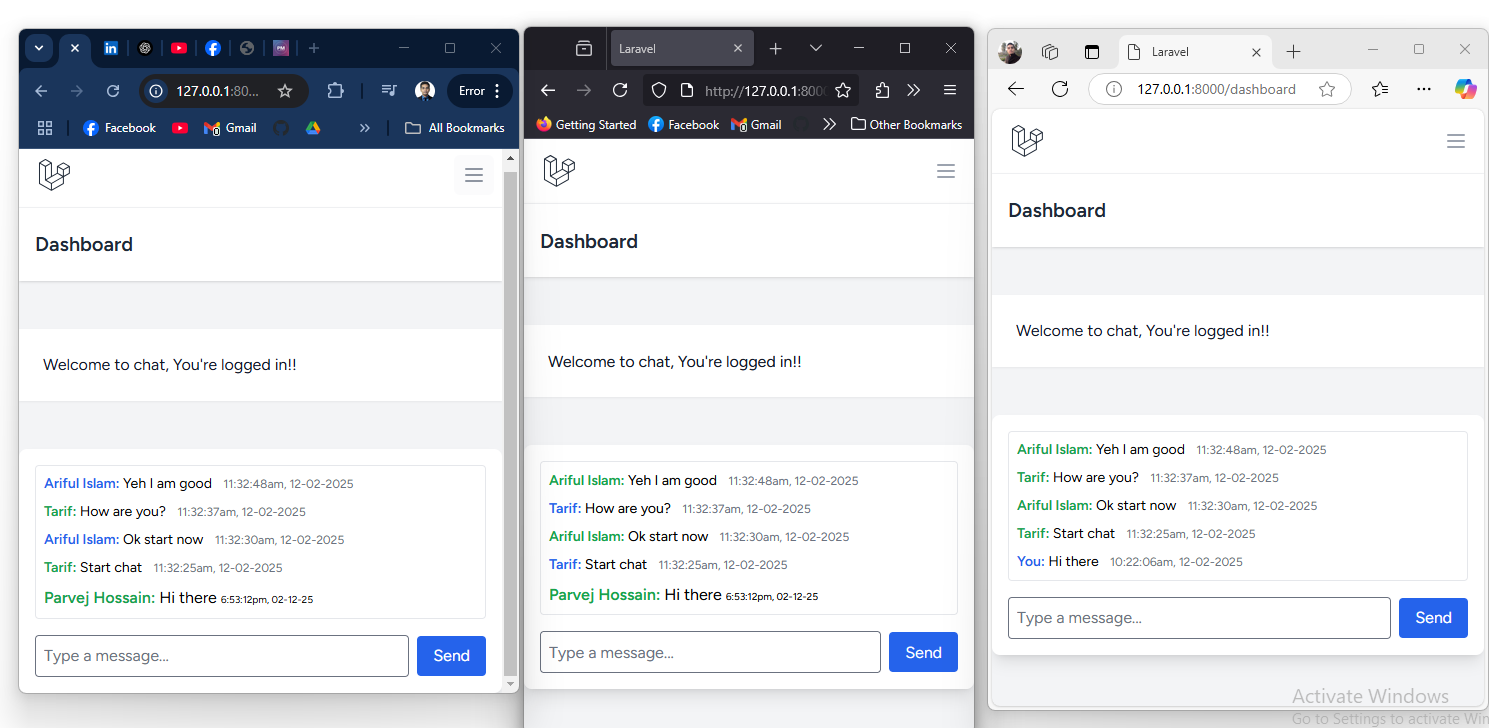Screen dimensions: 1489x728
Task: Switch to the YouTube tab in Chrome
Action: point(179,48)
